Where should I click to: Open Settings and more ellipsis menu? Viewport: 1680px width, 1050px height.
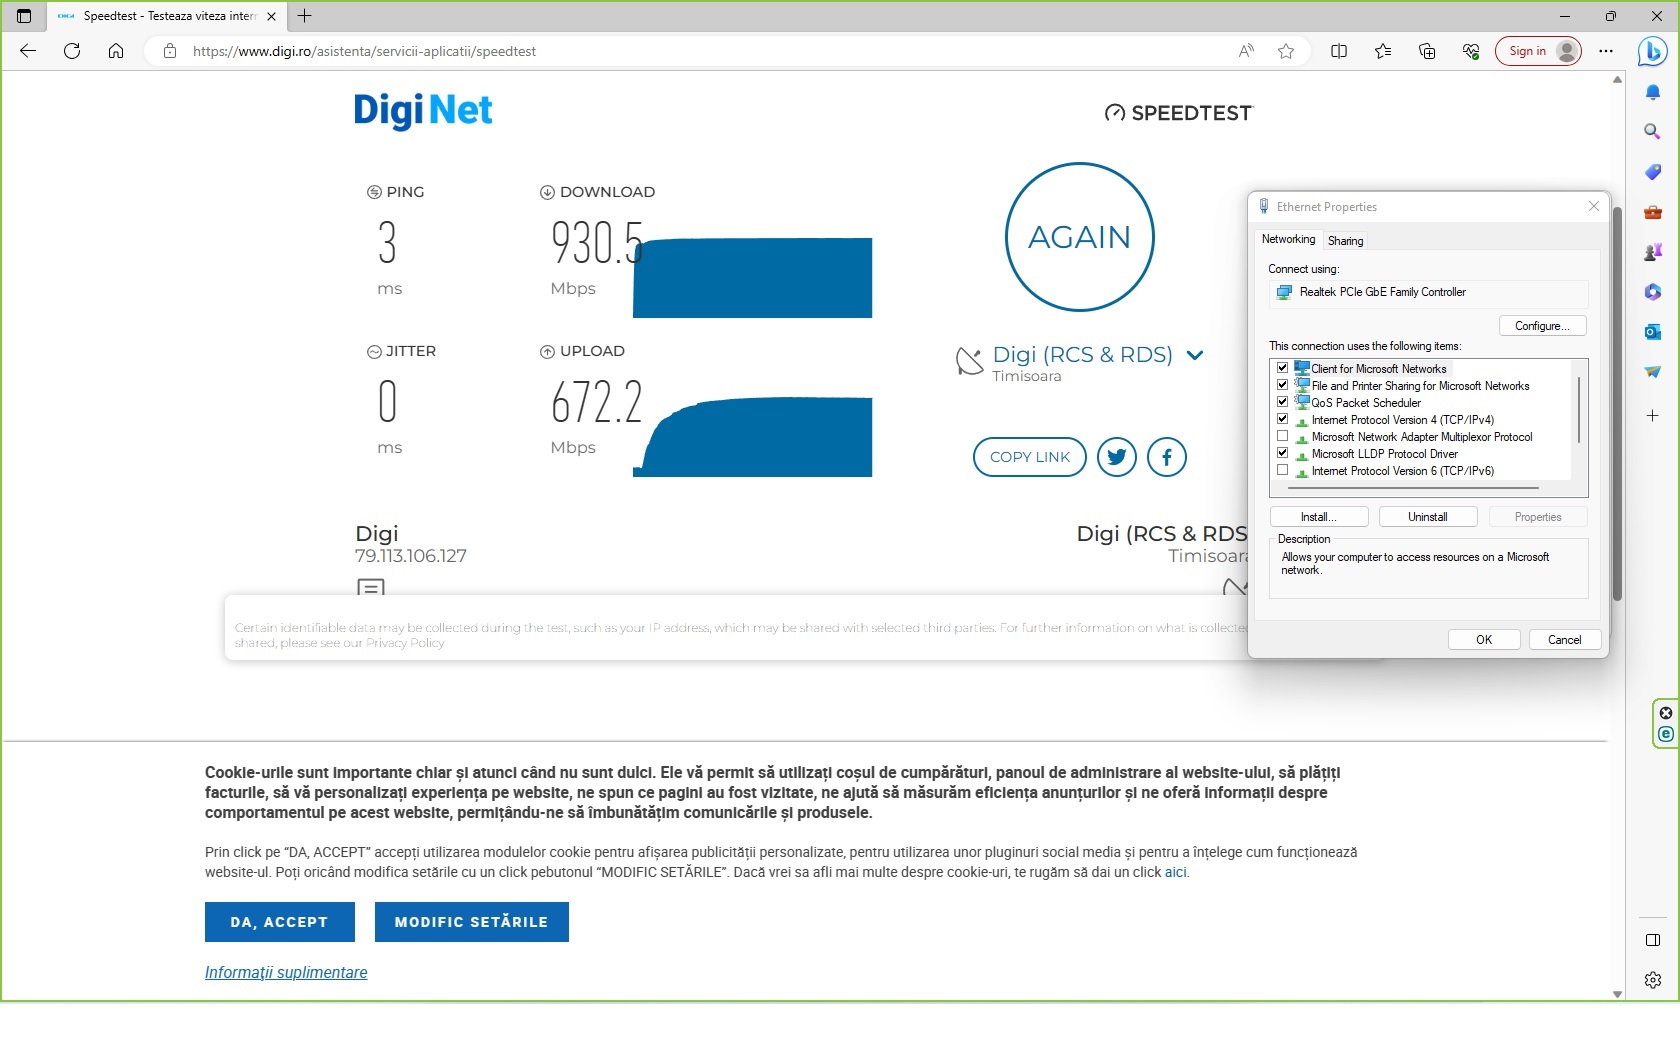point(1606,51)
